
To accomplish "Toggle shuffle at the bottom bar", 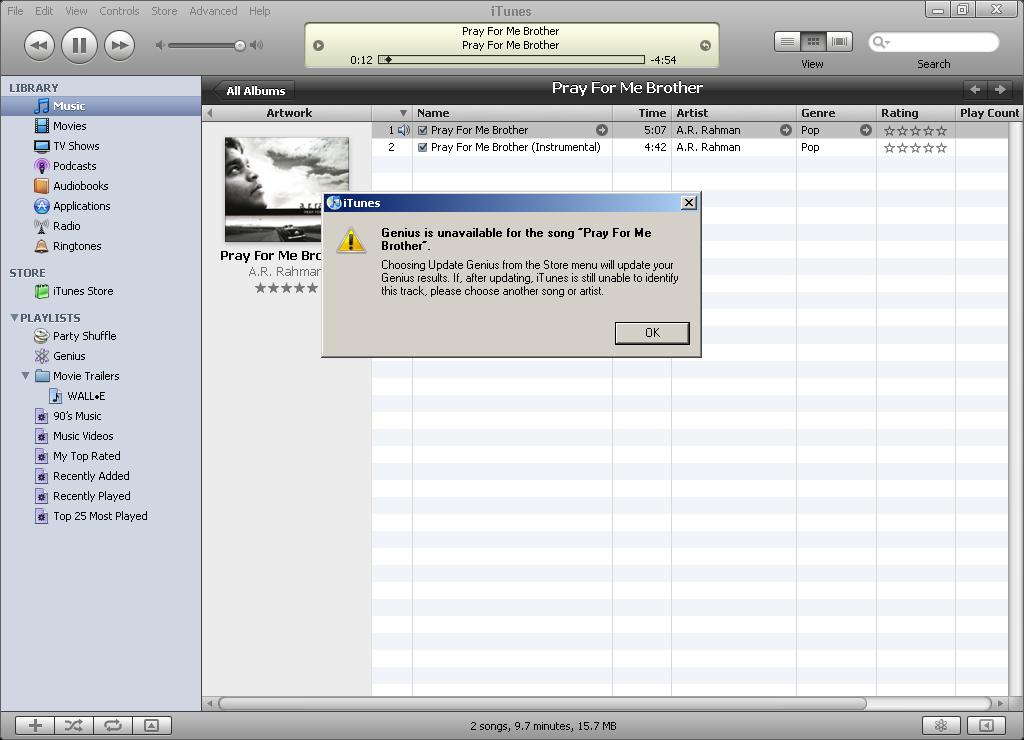I will tap(74, 726).
